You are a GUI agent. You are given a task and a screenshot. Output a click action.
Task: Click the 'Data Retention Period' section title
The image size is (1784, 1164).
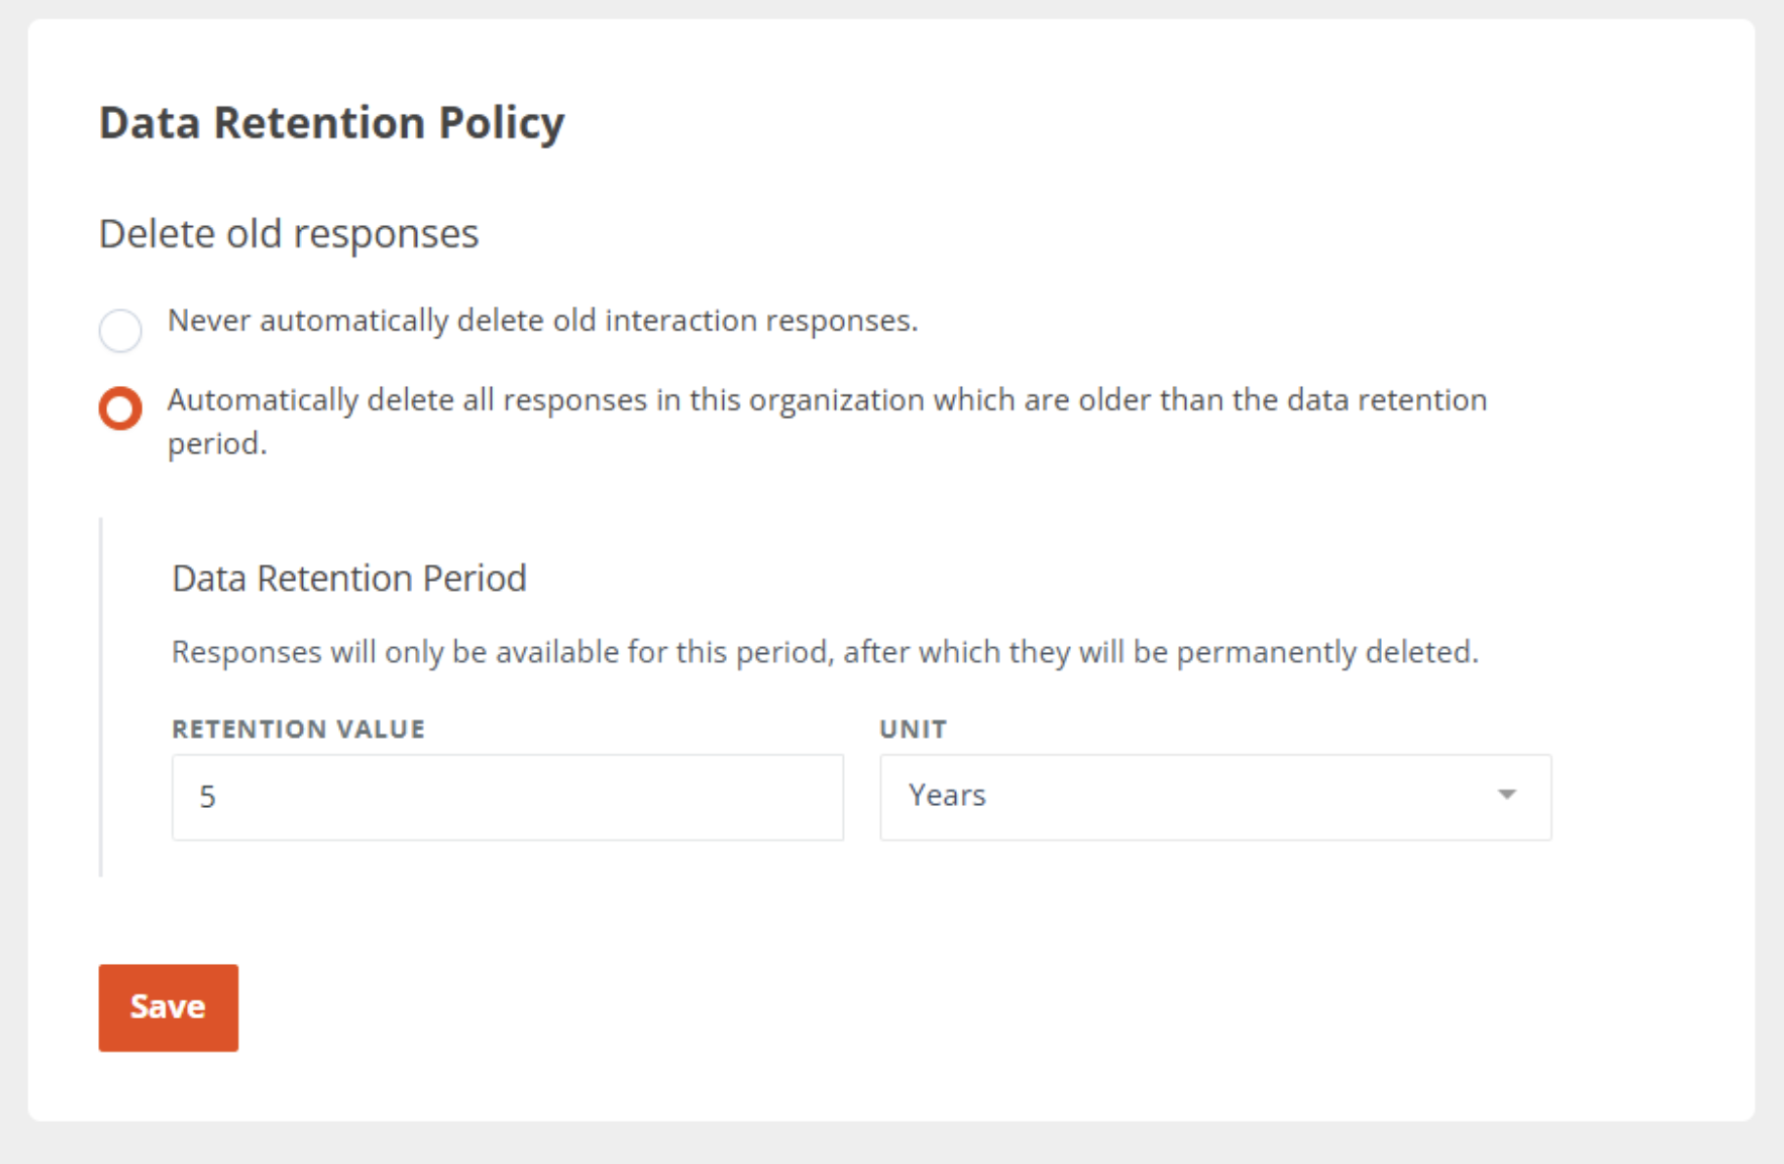coord(349,579)
